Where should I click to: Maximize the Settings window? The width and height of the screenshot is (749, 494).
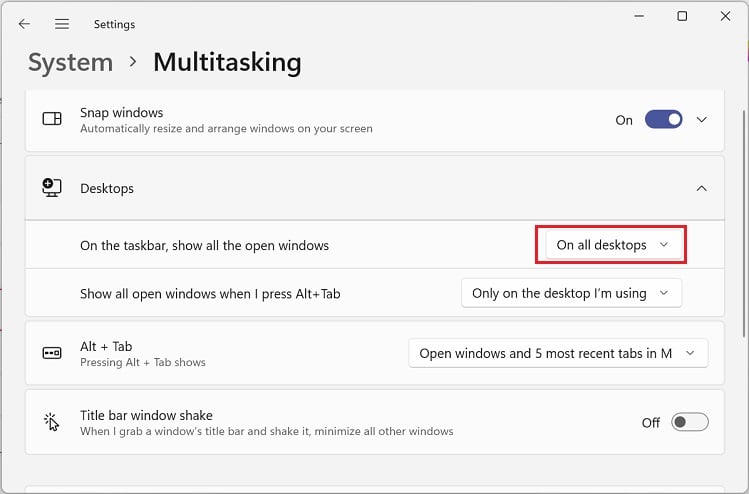682,17
